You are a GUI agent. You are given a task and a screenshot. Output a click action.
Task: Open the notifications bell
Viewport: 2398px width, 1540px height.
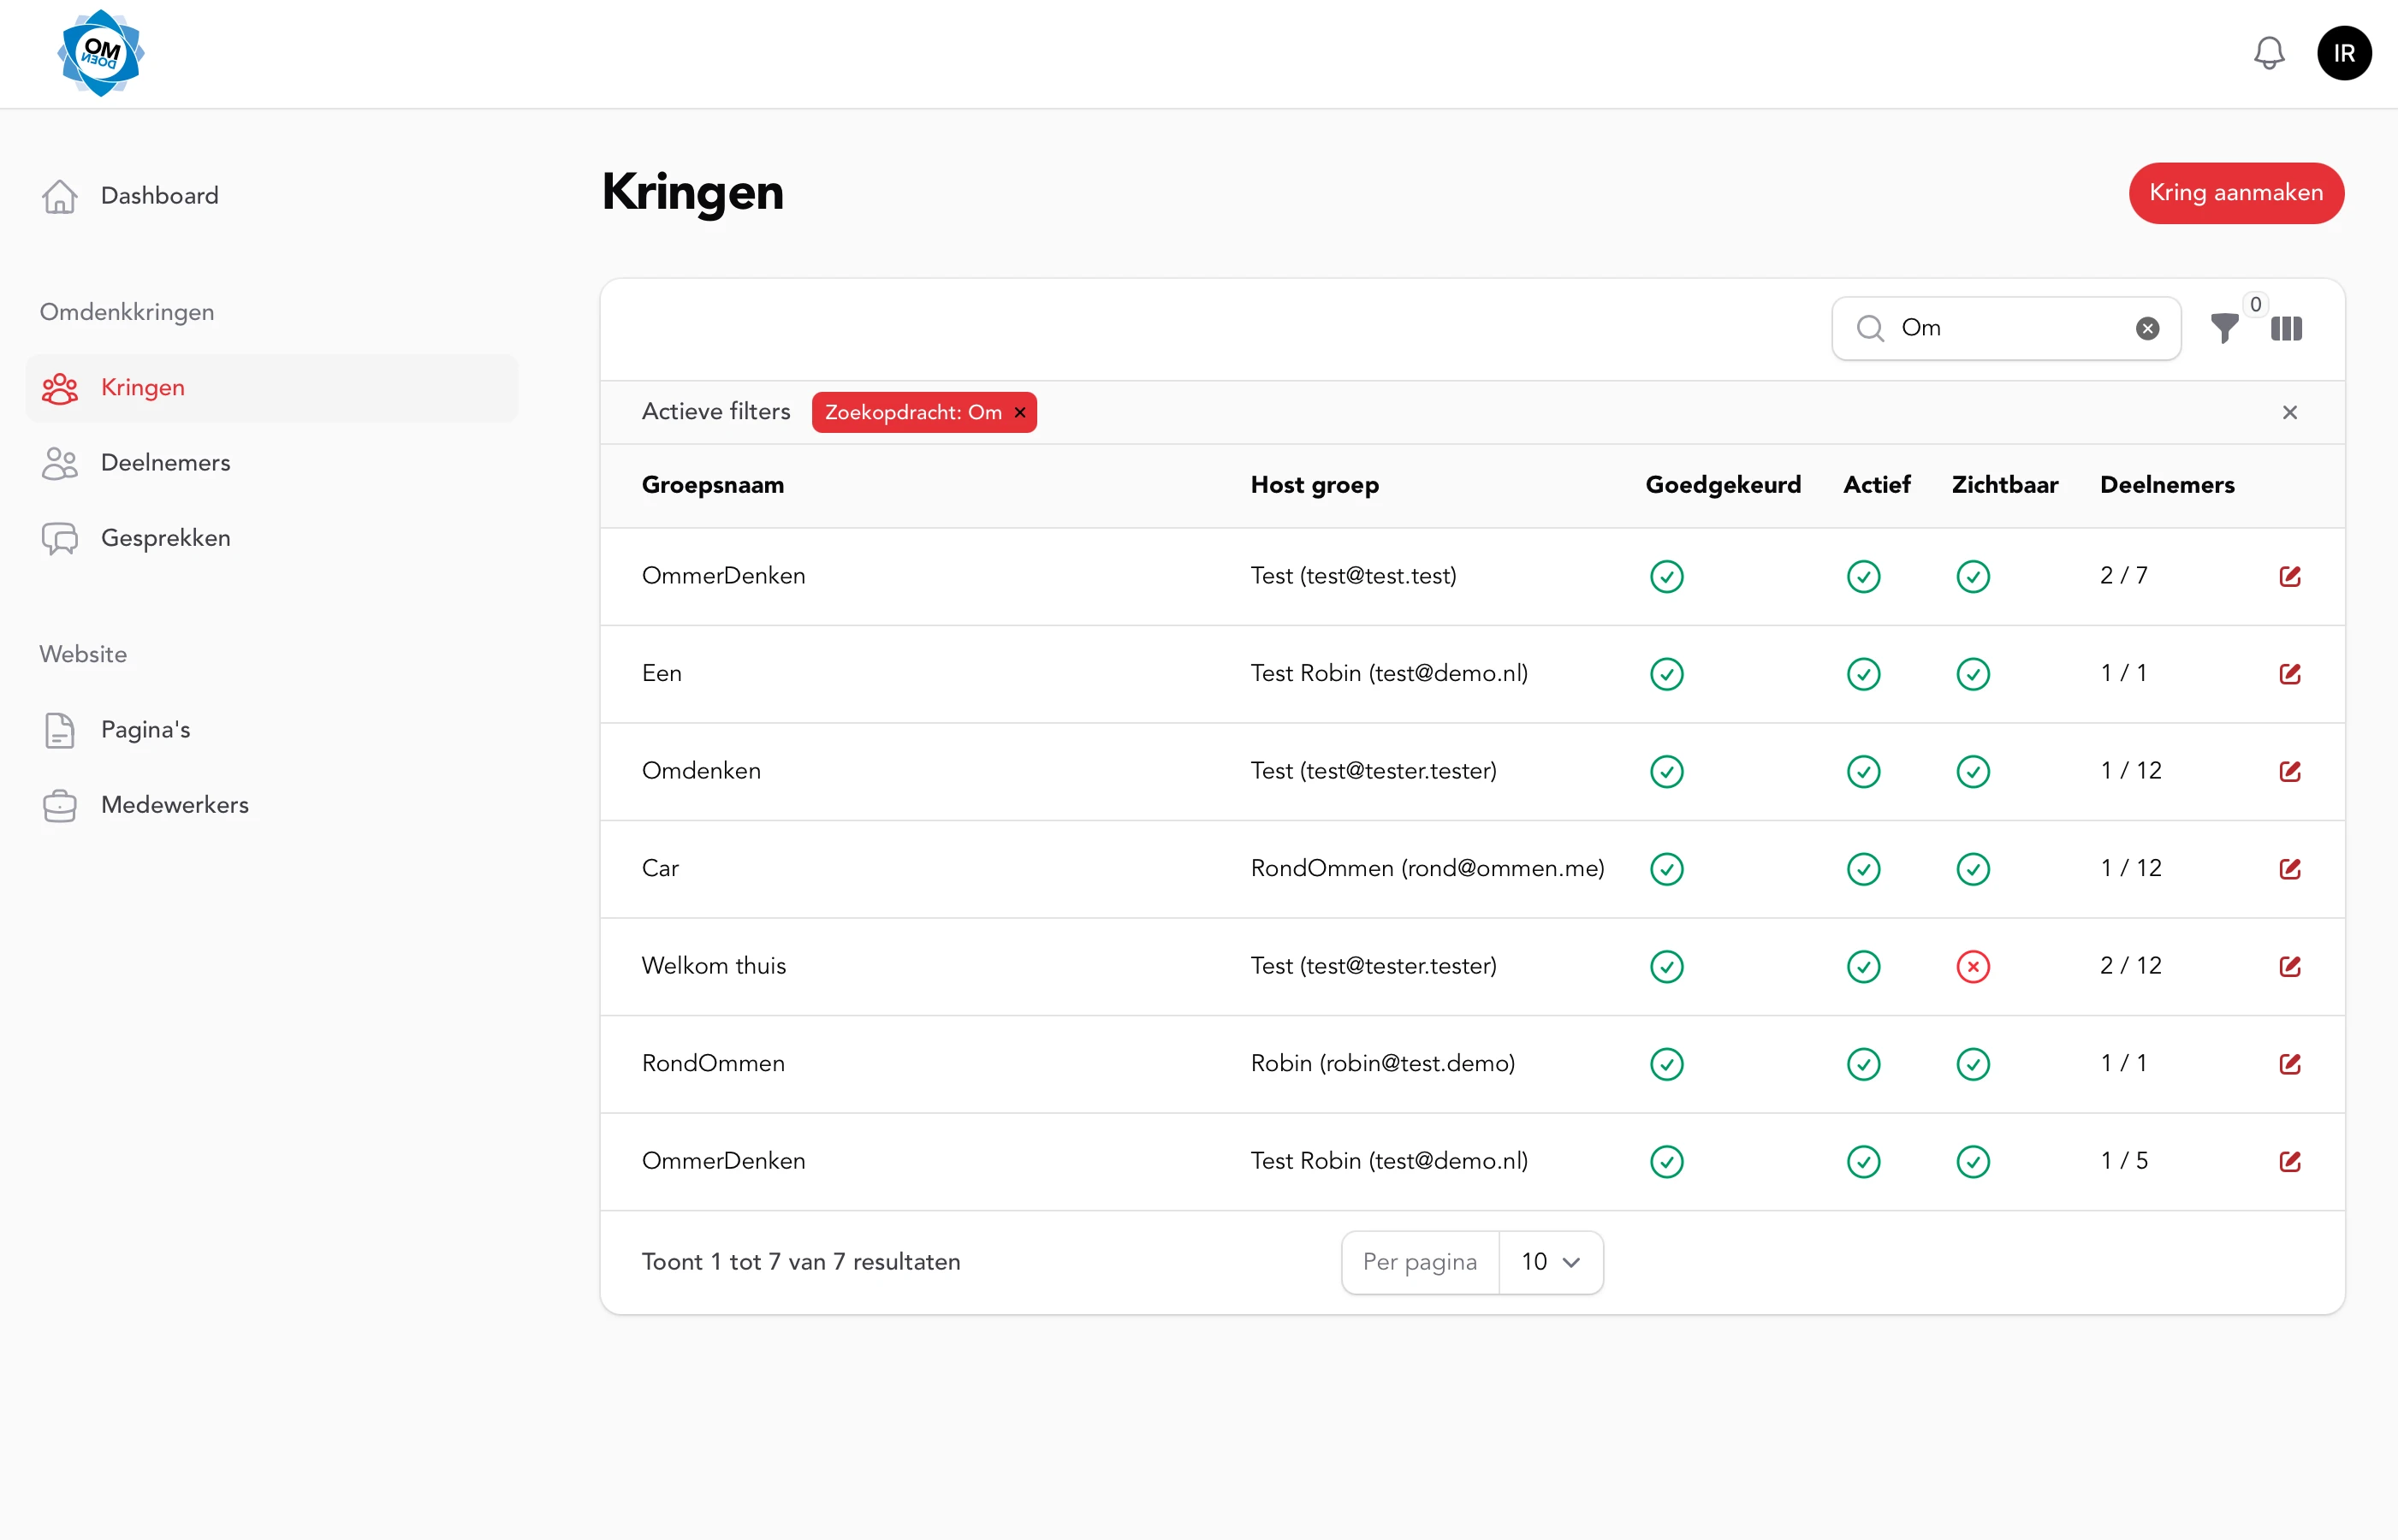[x=2268, y=53]
